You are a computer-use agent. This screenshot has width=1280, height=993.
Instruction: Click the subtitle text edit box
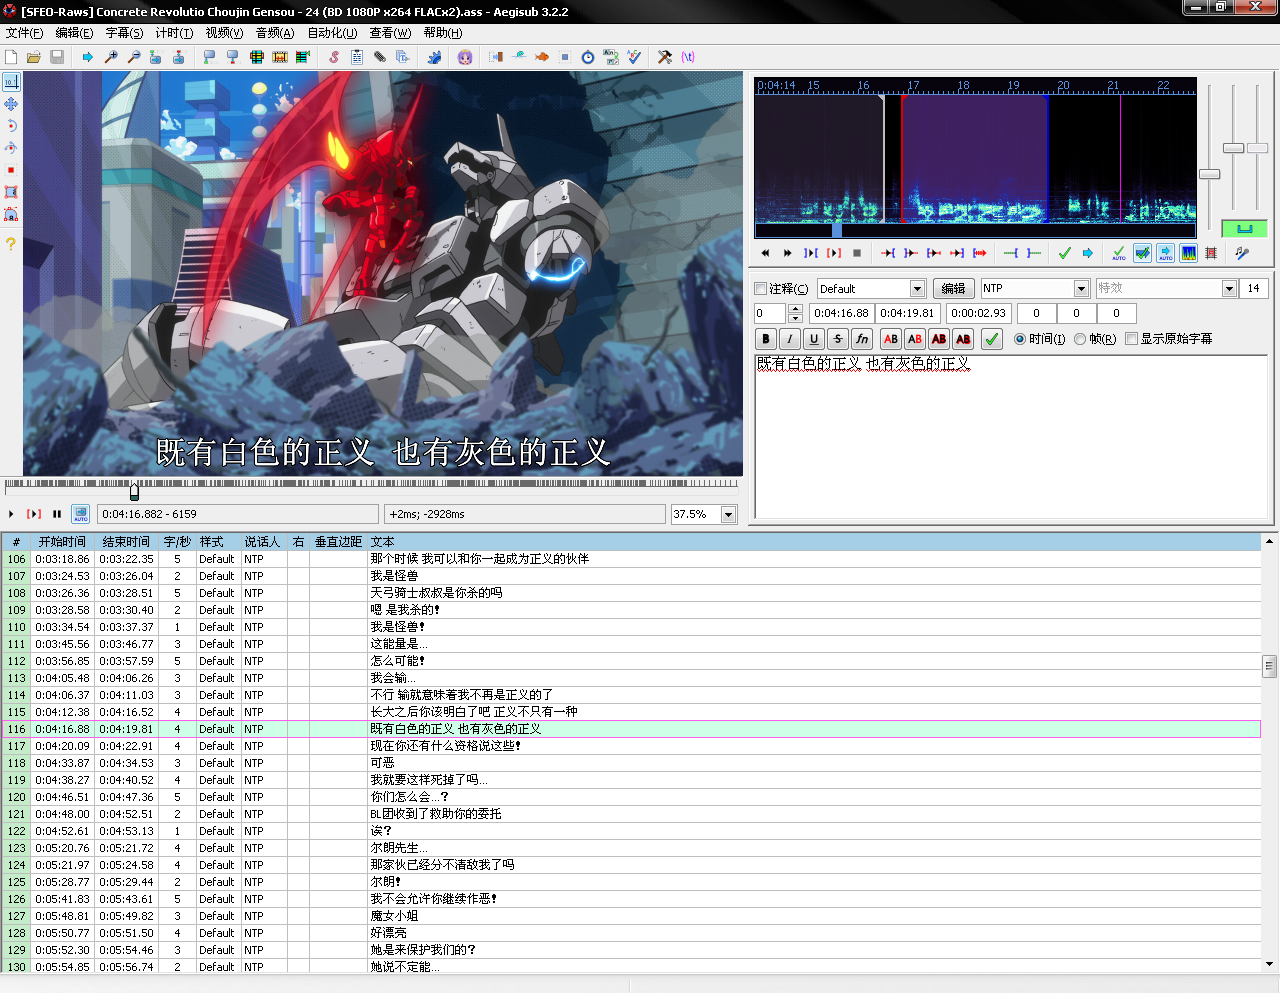click(x=1011, y=436)
